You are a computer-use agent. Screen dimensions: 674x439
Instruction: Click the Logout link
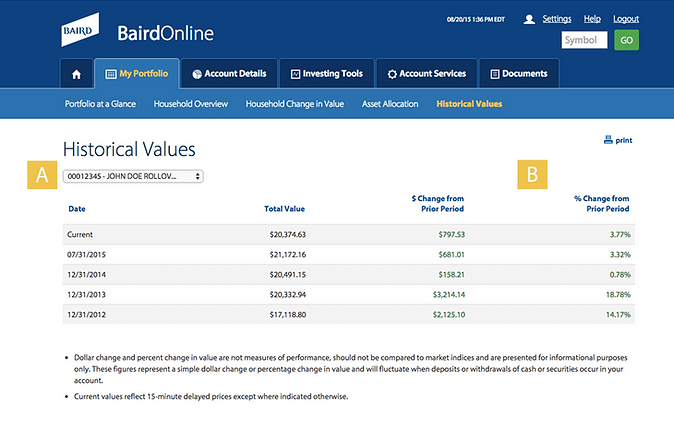click(x=626, y=18)
